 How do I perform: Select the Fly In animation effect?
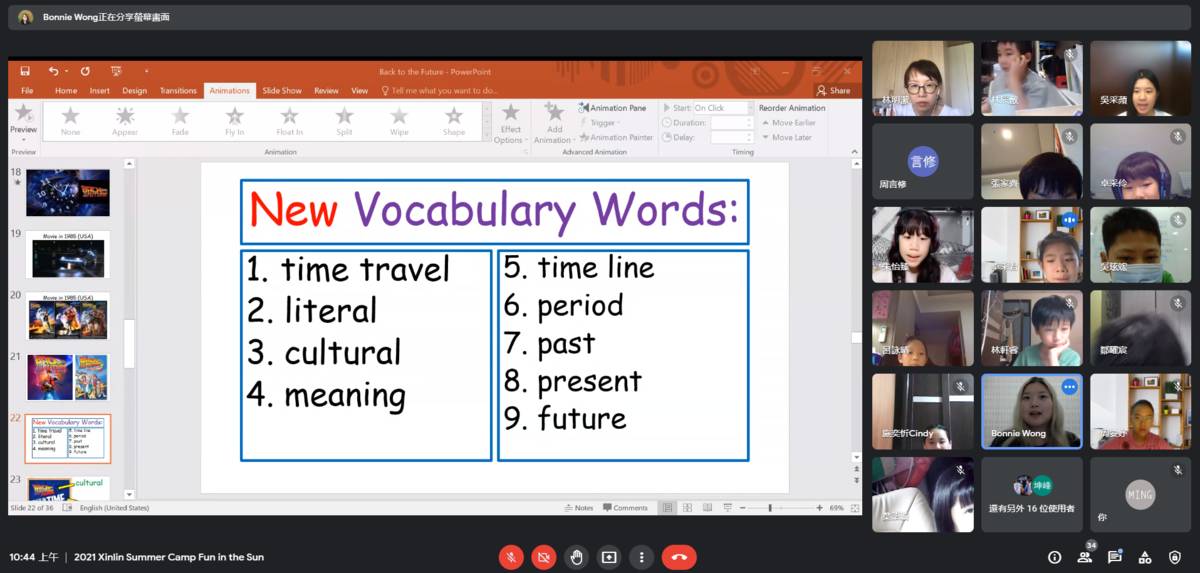tap(234, 121)
